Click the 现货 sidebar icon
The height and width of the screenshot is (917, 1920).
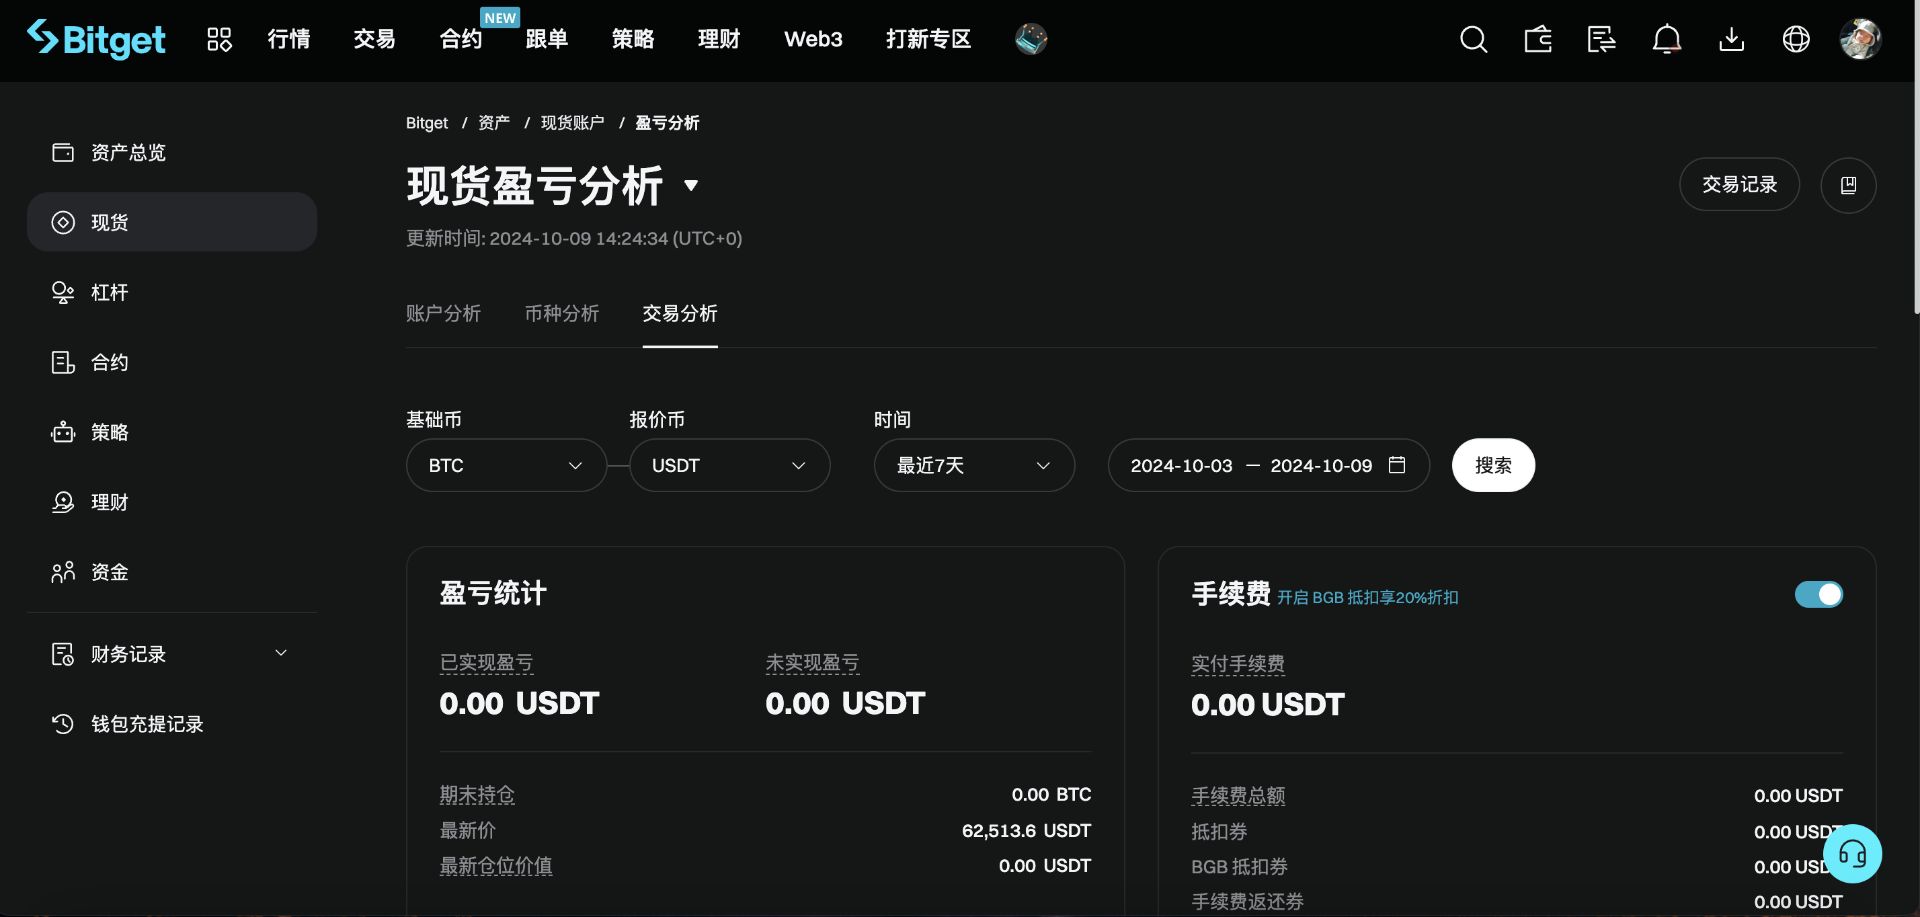point(63,222)
